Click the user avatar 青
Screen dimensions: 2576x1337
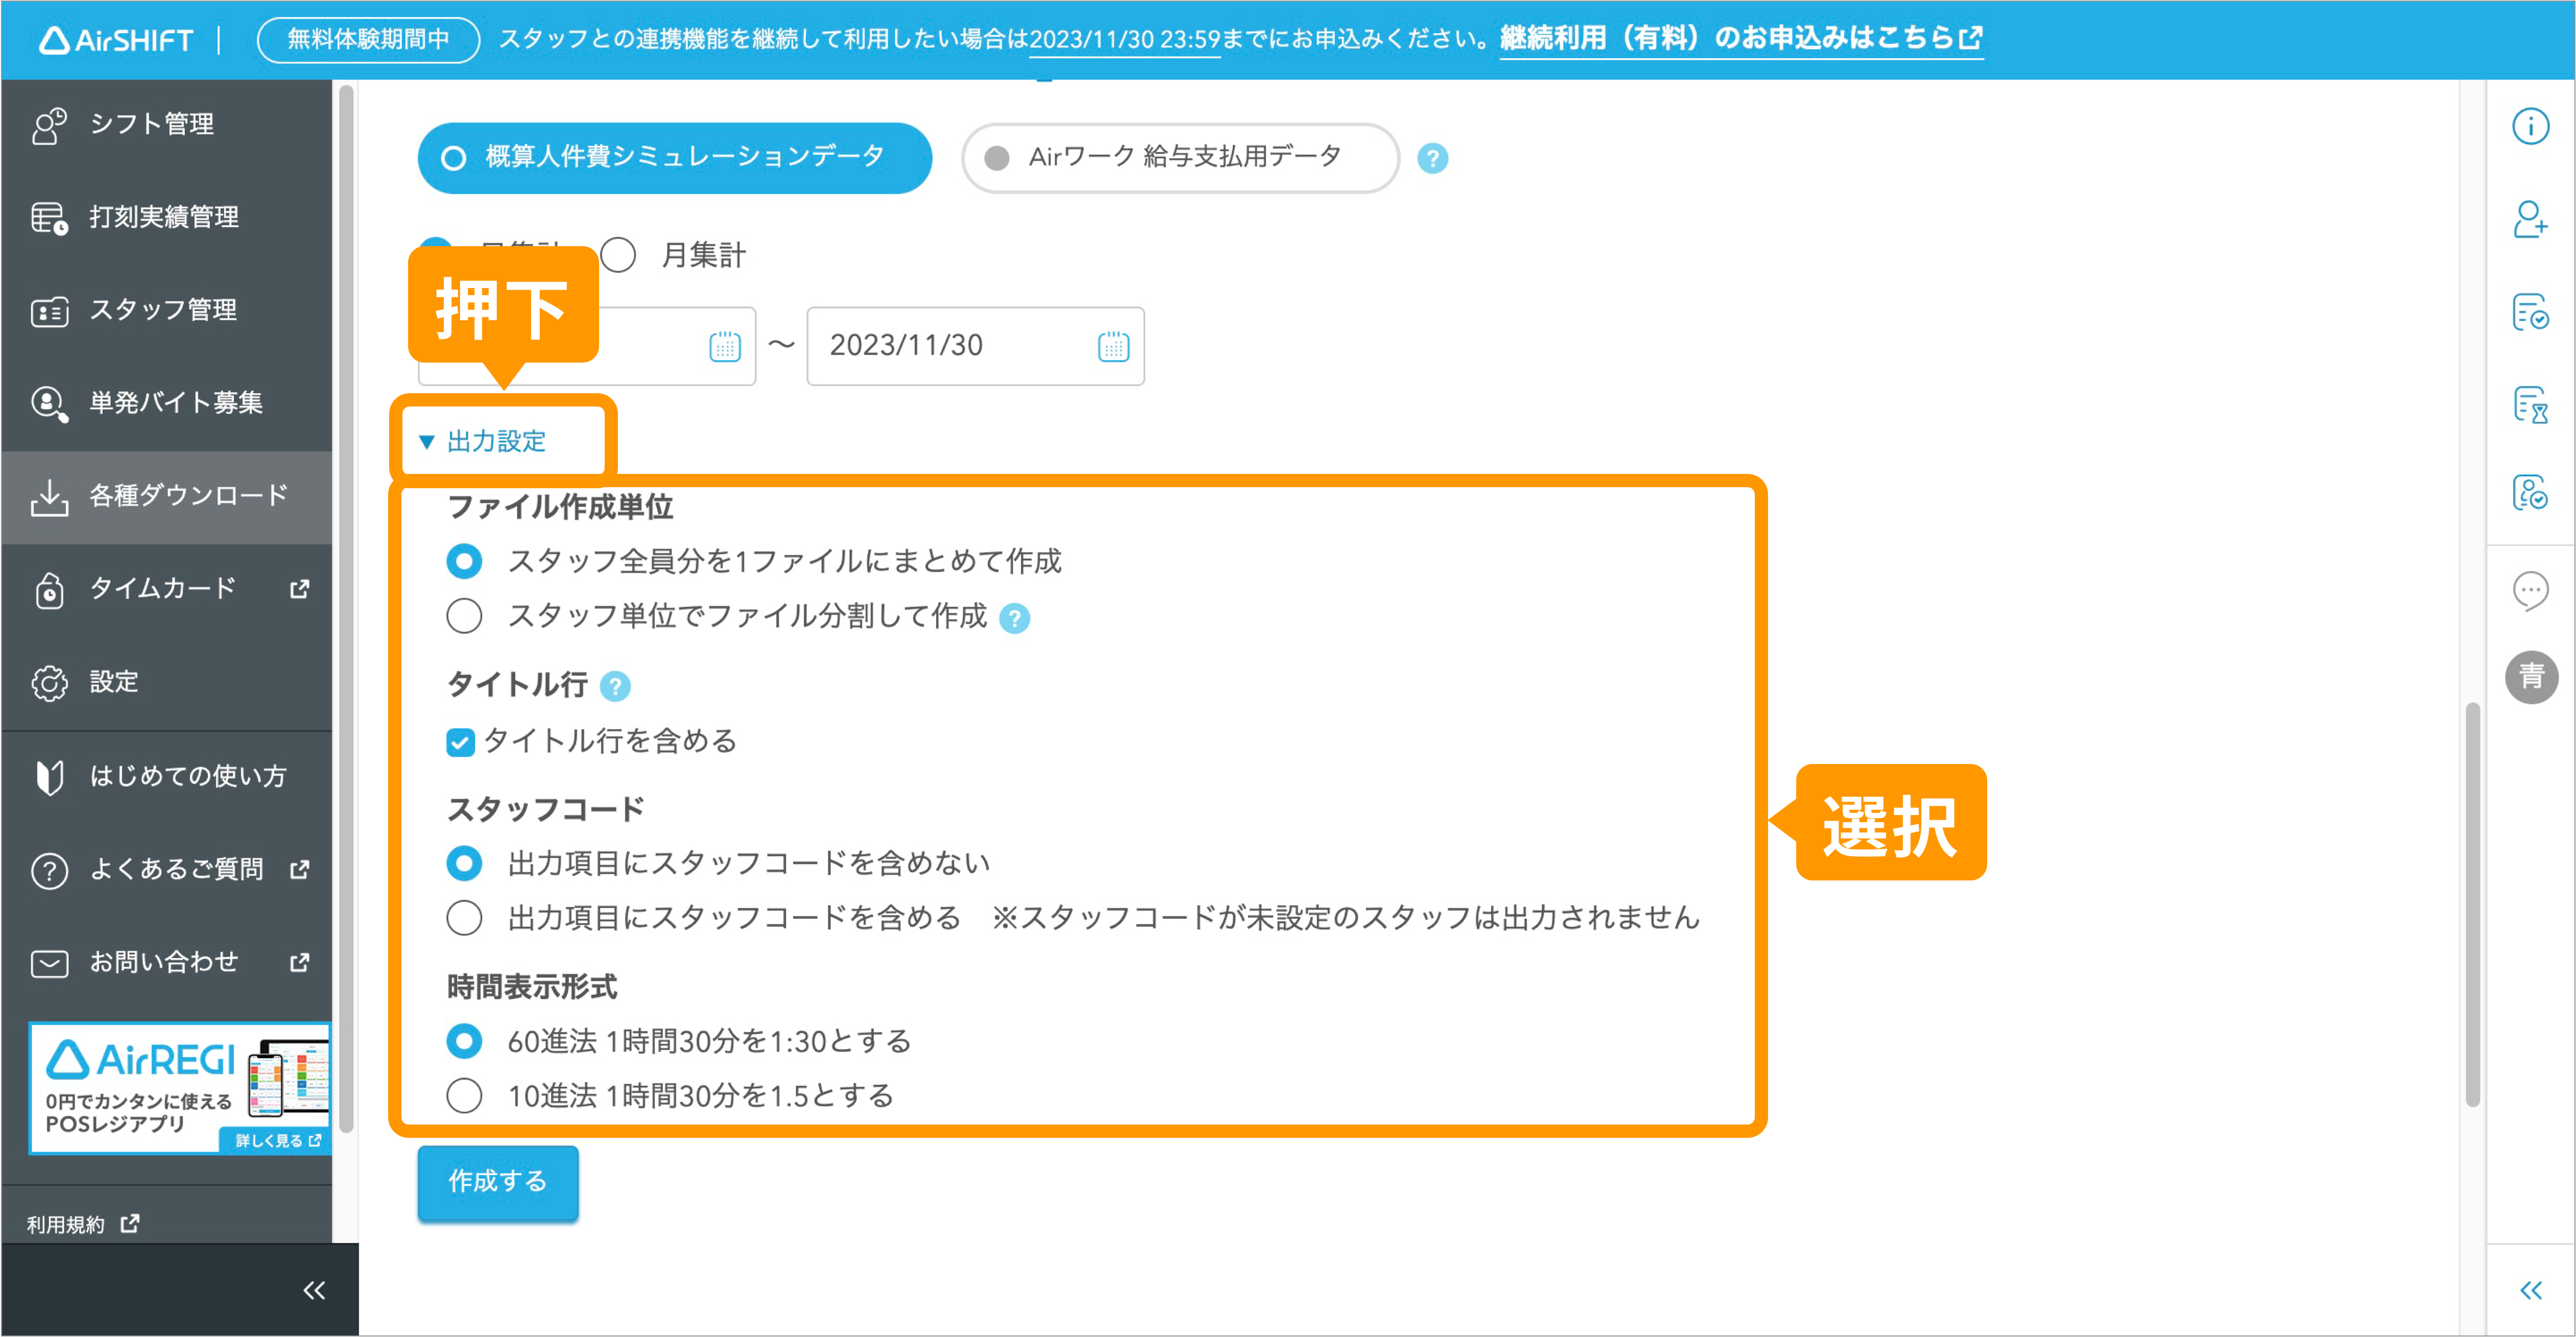[2531, 677]
